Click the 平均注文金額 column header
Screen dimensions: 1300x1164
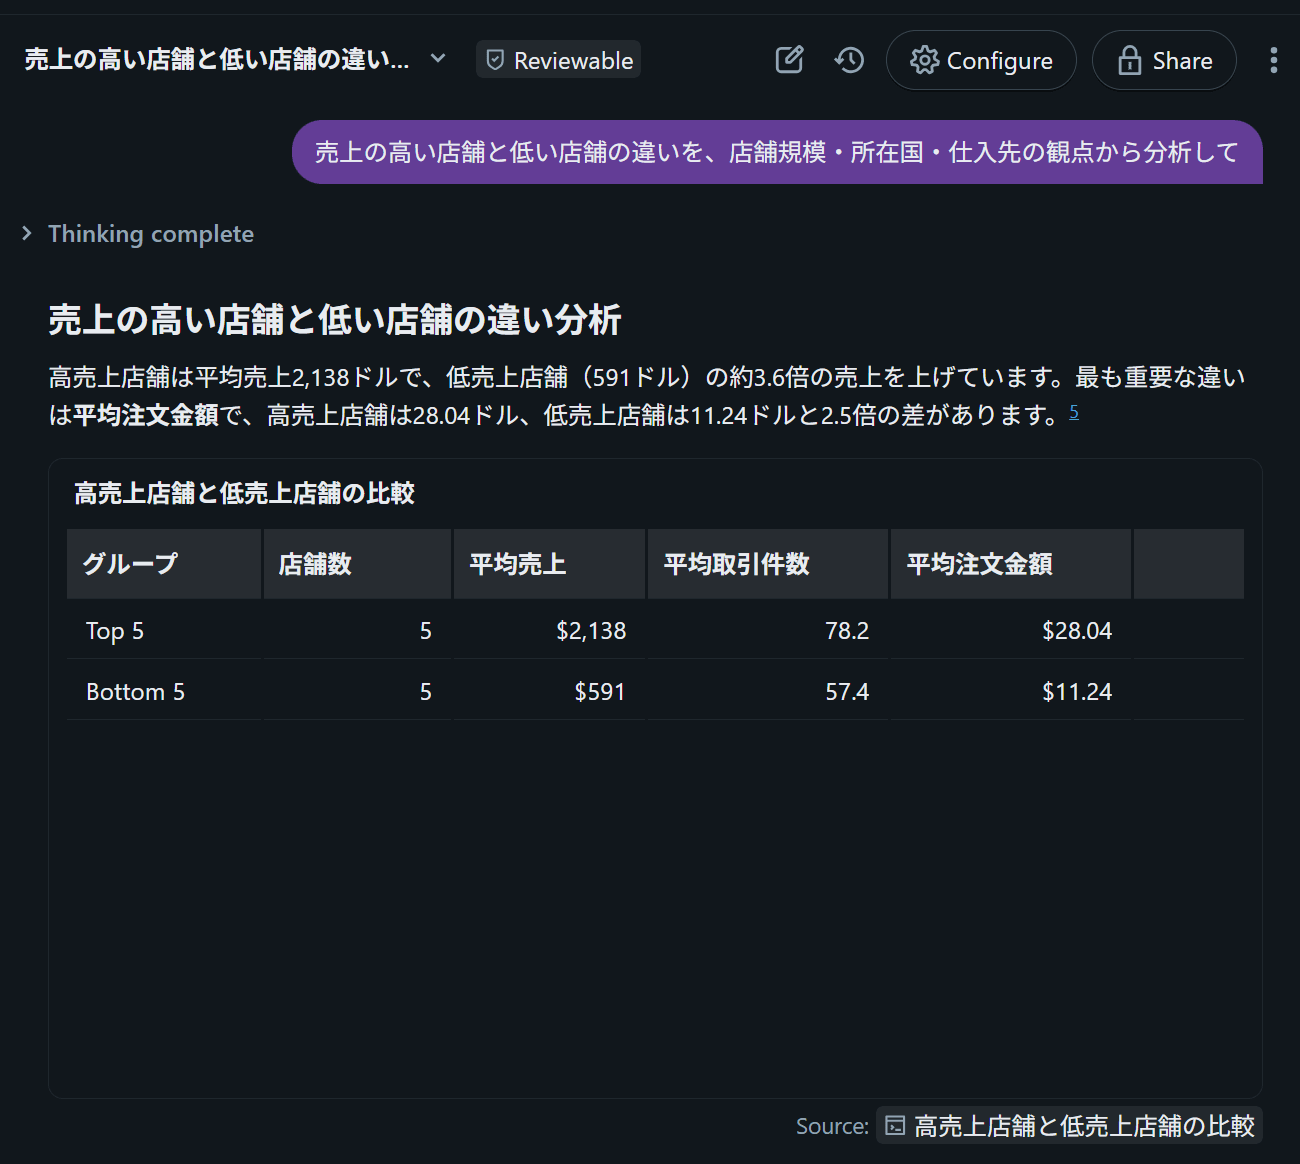pyautogui.click(x=980, y=564)
